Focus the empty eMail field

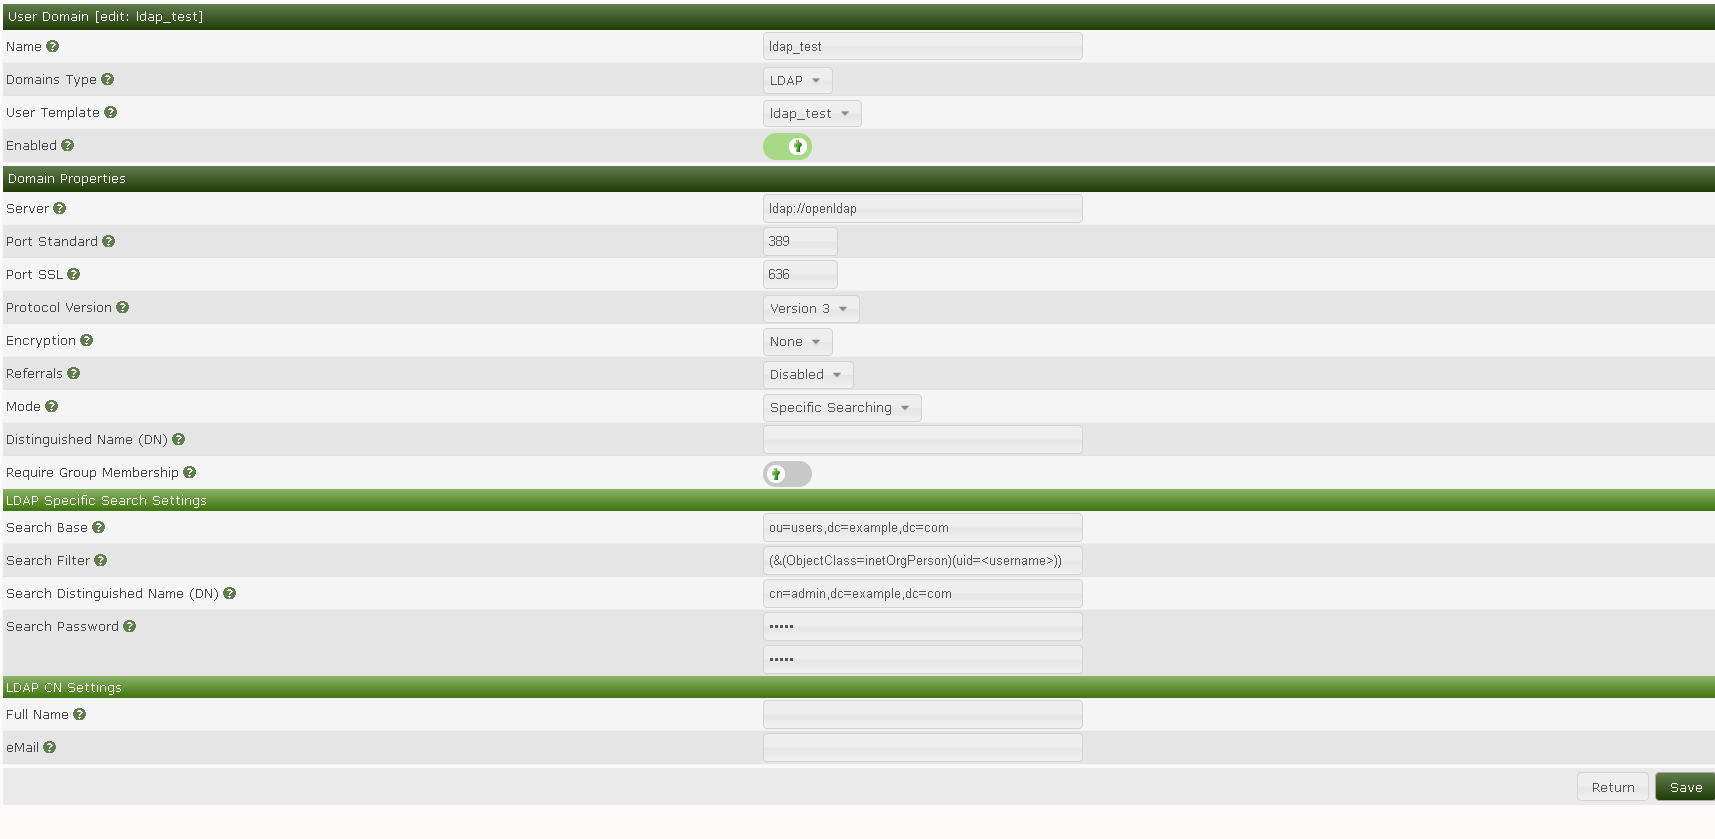click(x=922, y=747)
